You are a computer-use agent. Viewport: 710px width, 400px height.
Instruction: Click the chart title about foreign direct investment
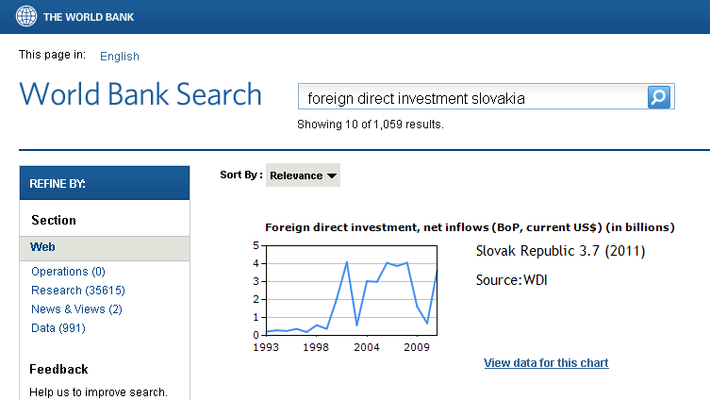[470, 227]
